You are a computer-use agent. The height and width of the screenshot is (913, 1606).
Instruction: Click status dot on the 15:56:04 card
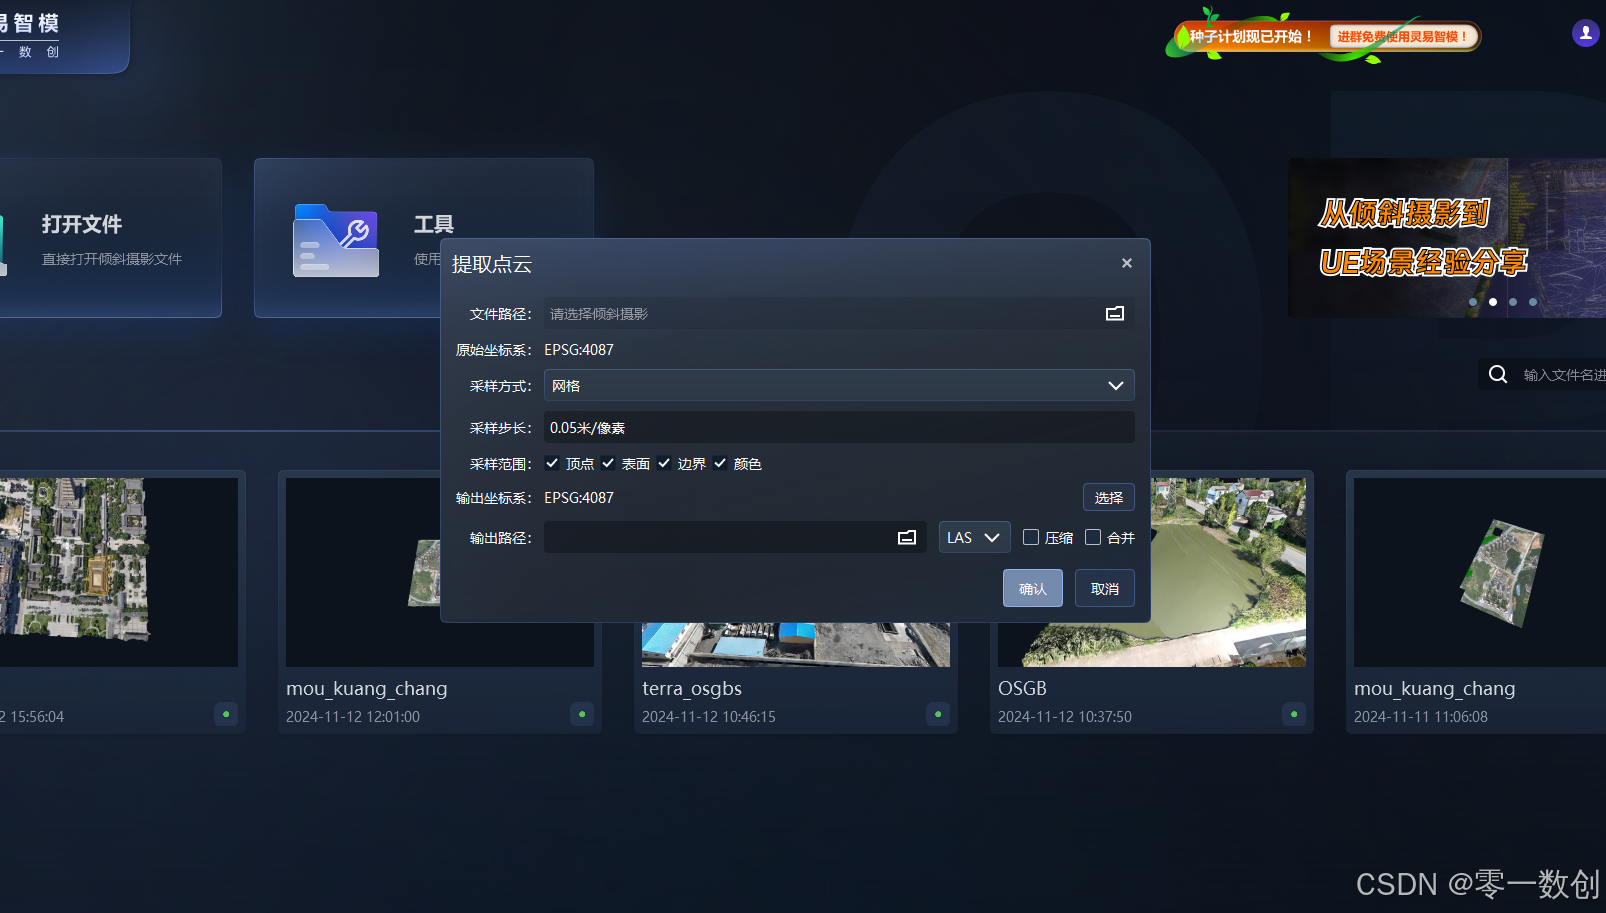coord(226,714)
